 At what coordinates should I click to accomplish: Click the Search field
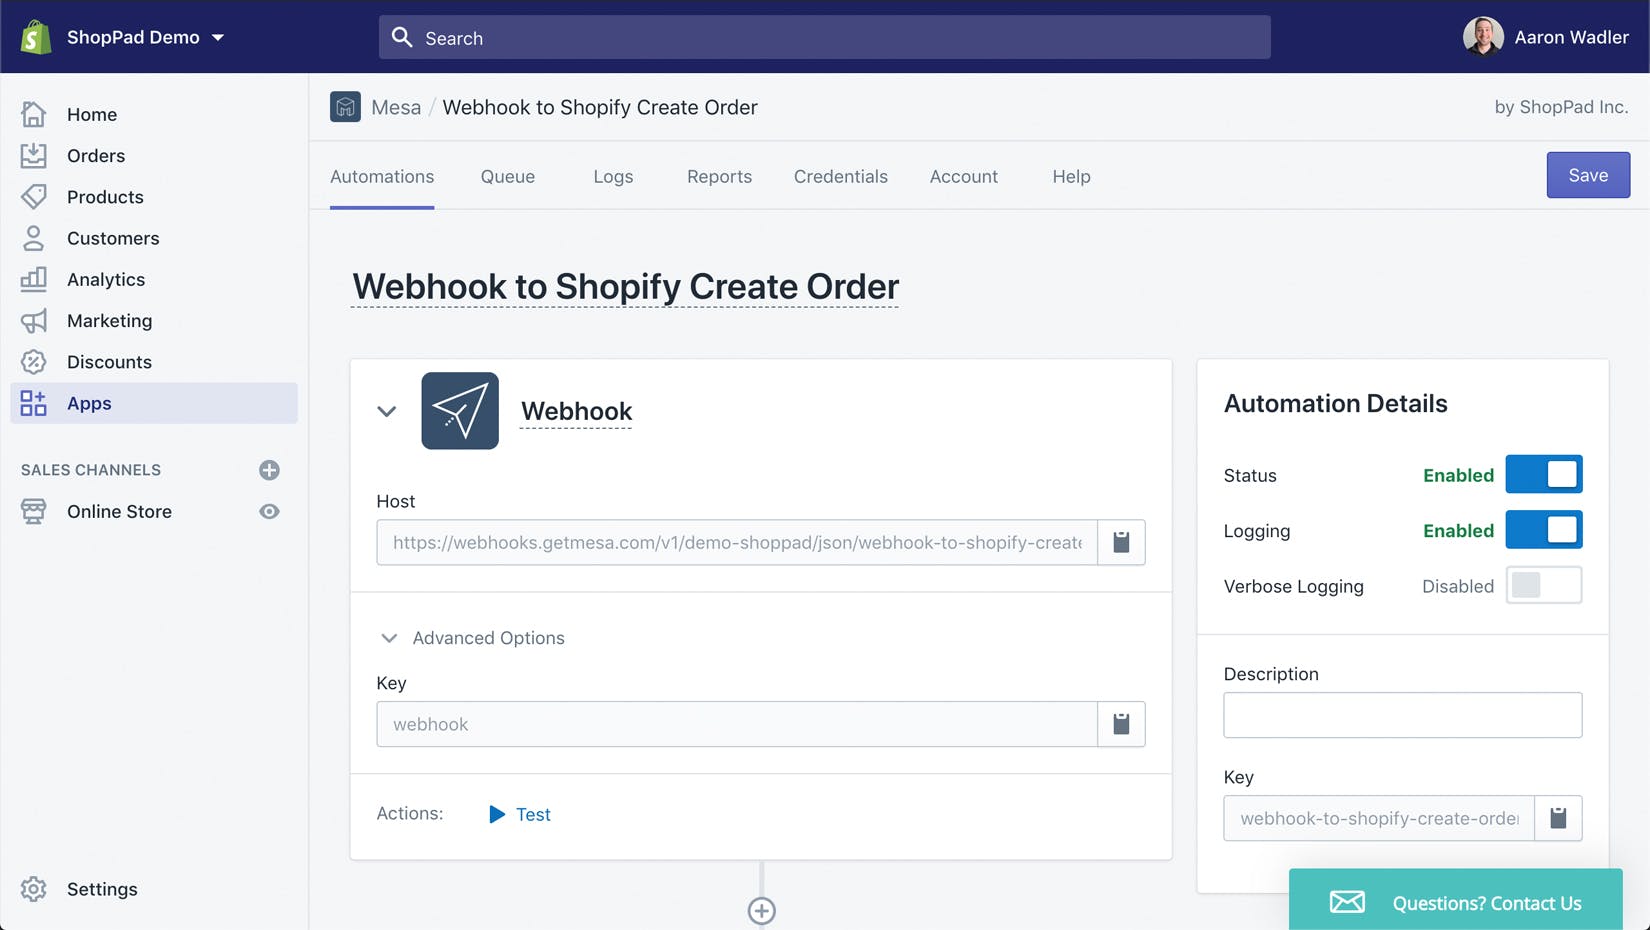point(824,37)
